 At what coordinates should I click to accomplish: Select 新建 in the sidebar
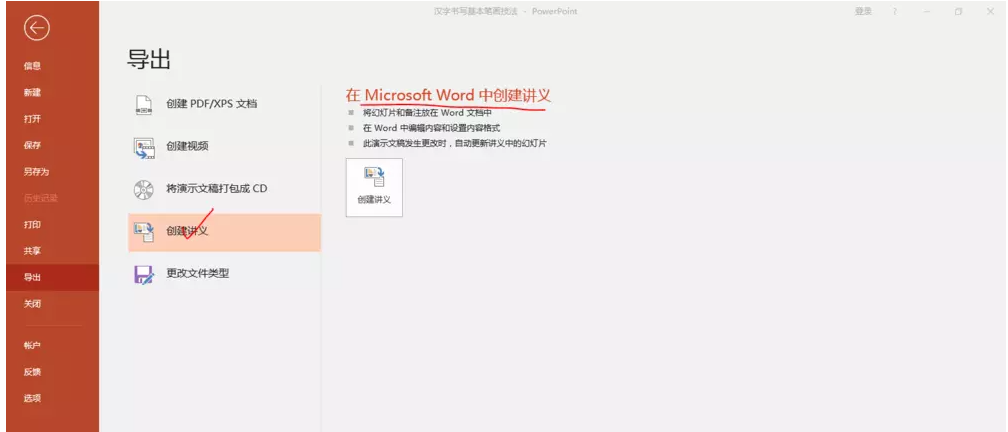32,92
